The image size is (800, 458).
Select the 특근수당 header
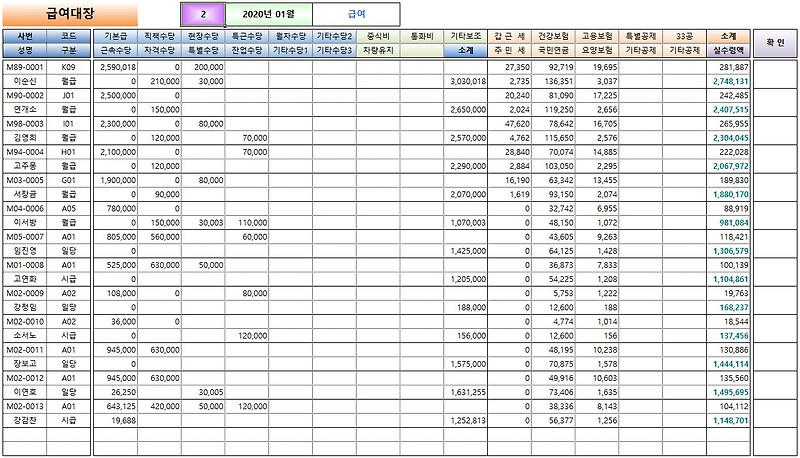click(247, 36)
